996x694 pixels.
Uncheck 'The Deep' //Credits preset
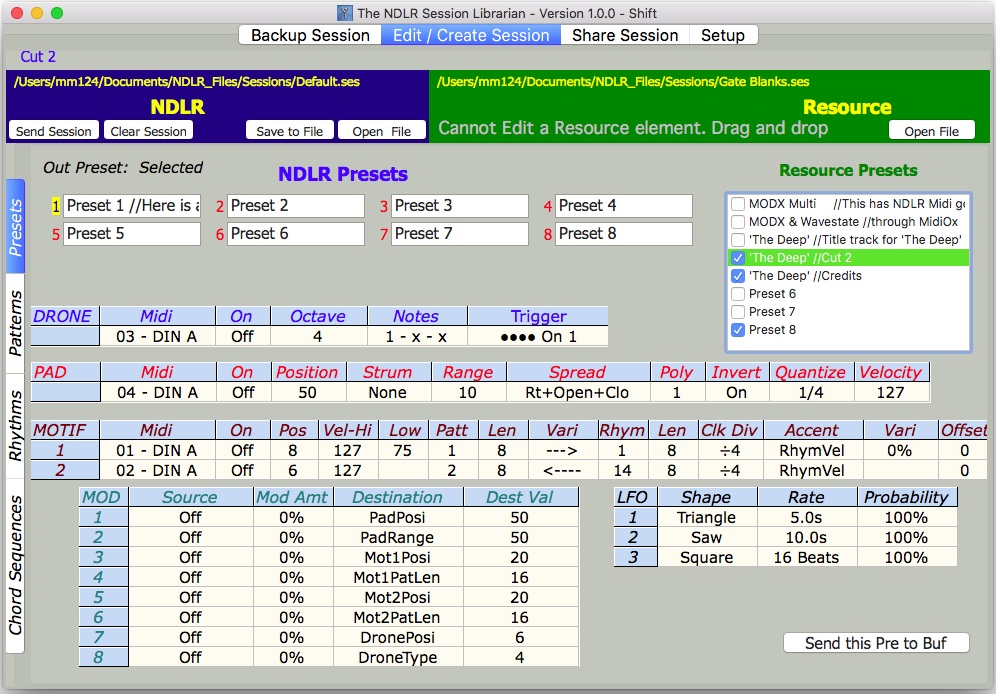(x=737, y=275)
